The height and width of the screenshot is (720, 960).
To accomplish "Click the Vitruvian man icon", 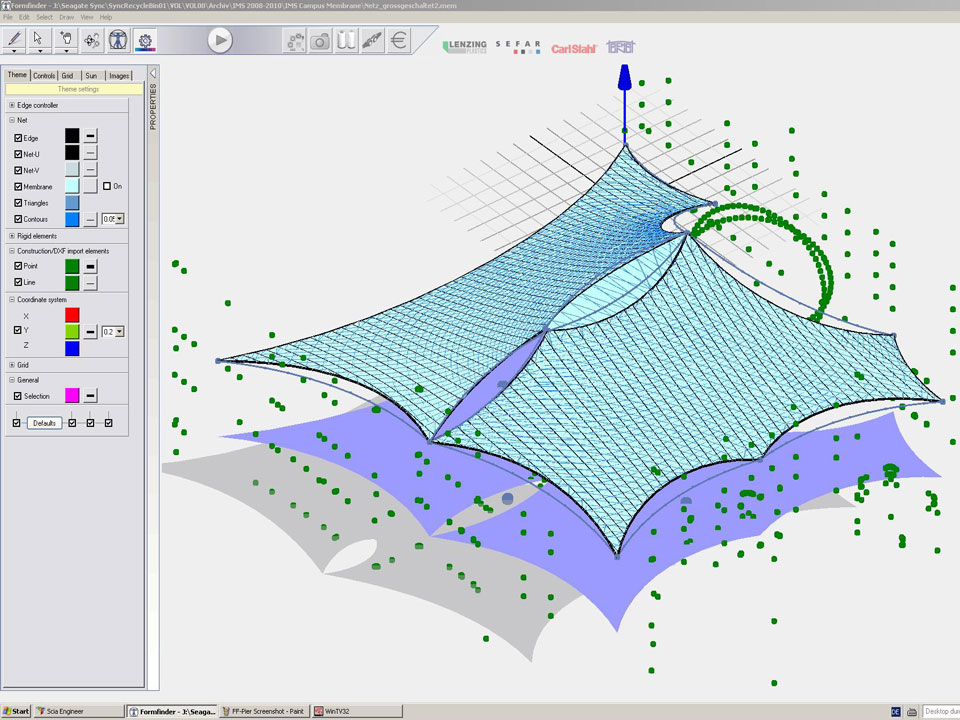I will pyautogui.click(x=119, y=40).
